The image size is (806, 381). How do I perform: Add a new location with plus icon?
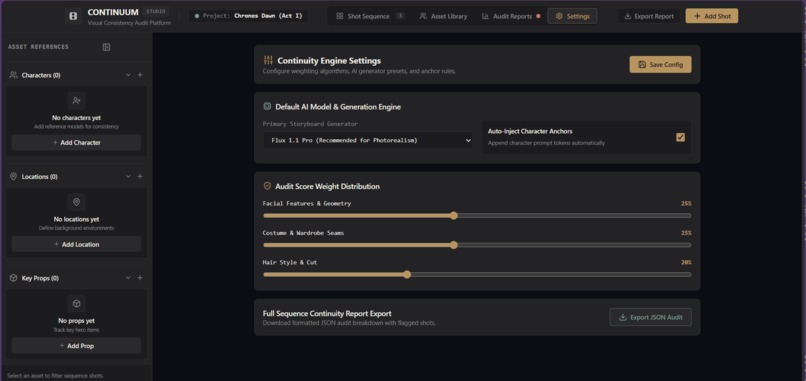[x=140, y=176]
